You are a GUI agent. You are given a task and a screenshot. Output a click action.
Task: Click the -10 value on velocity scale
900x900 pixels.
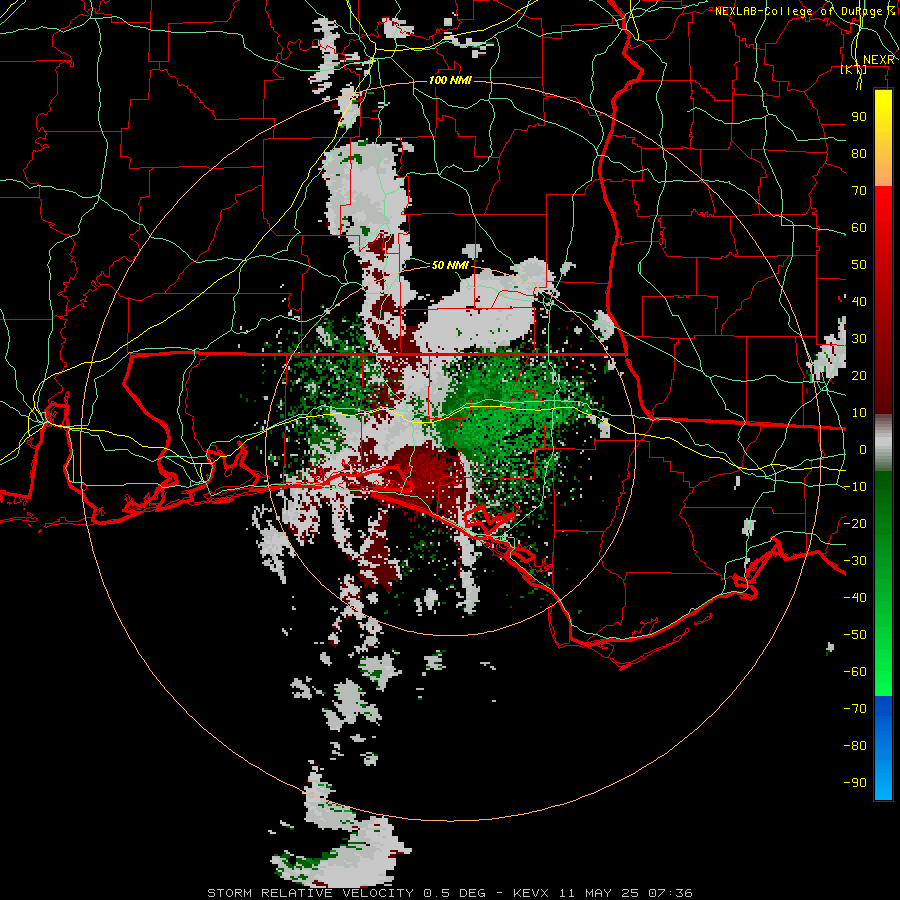[x=855, y=487]
